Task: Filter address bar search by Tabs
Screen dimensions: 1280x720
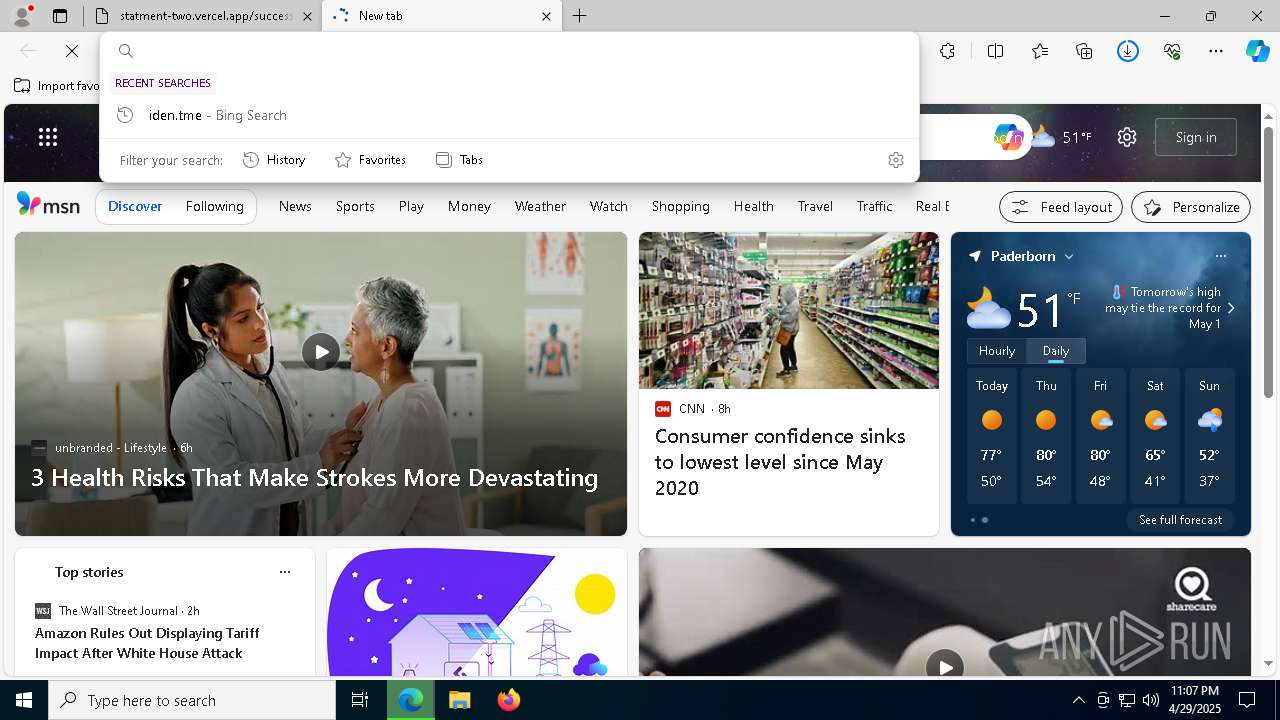Action: (x=460, y=160)
